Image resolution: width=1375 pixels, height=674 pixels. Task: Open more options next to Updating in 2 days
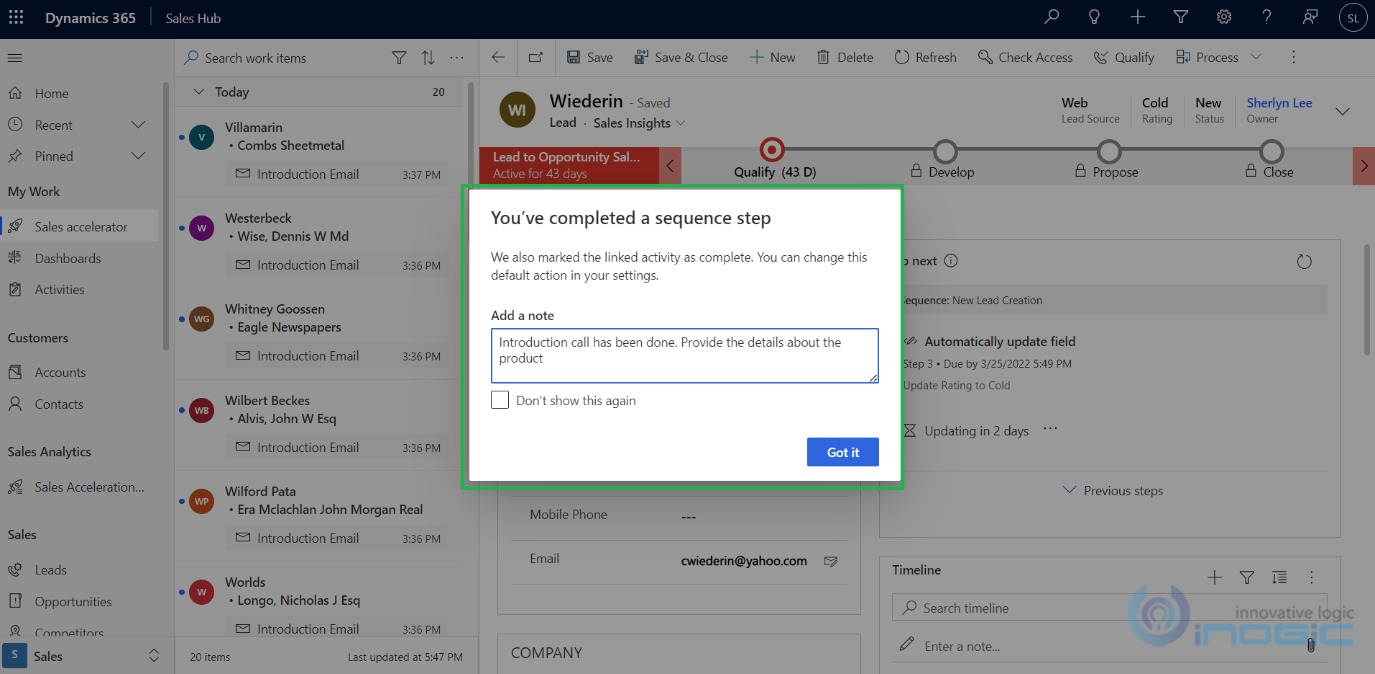pos(1050,430)
